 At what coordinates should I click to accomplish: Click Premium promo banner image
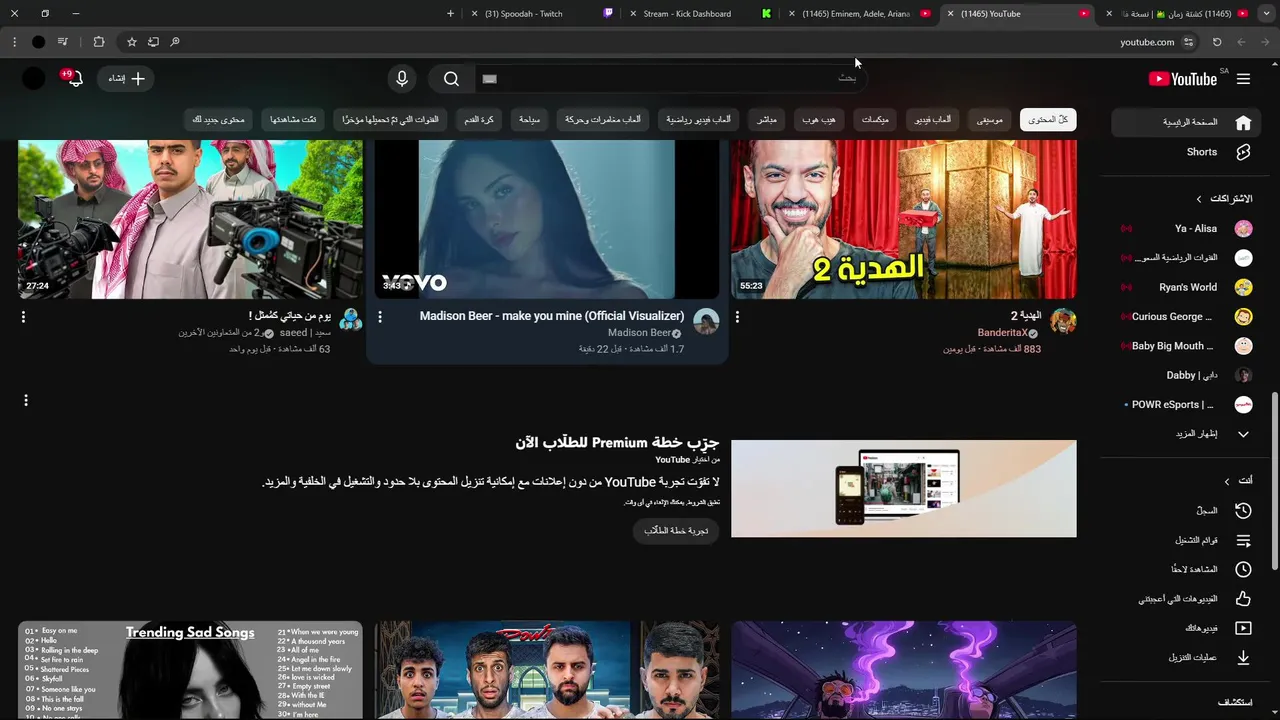[904, 489]
